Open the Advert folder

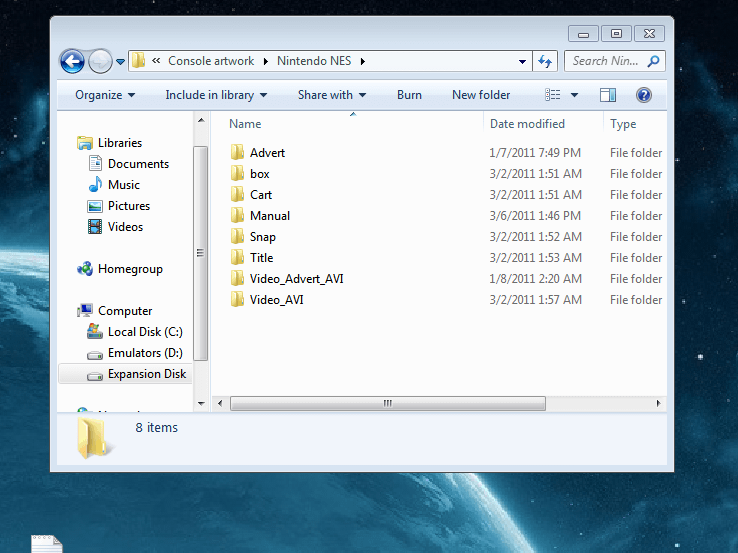[267, 153]
